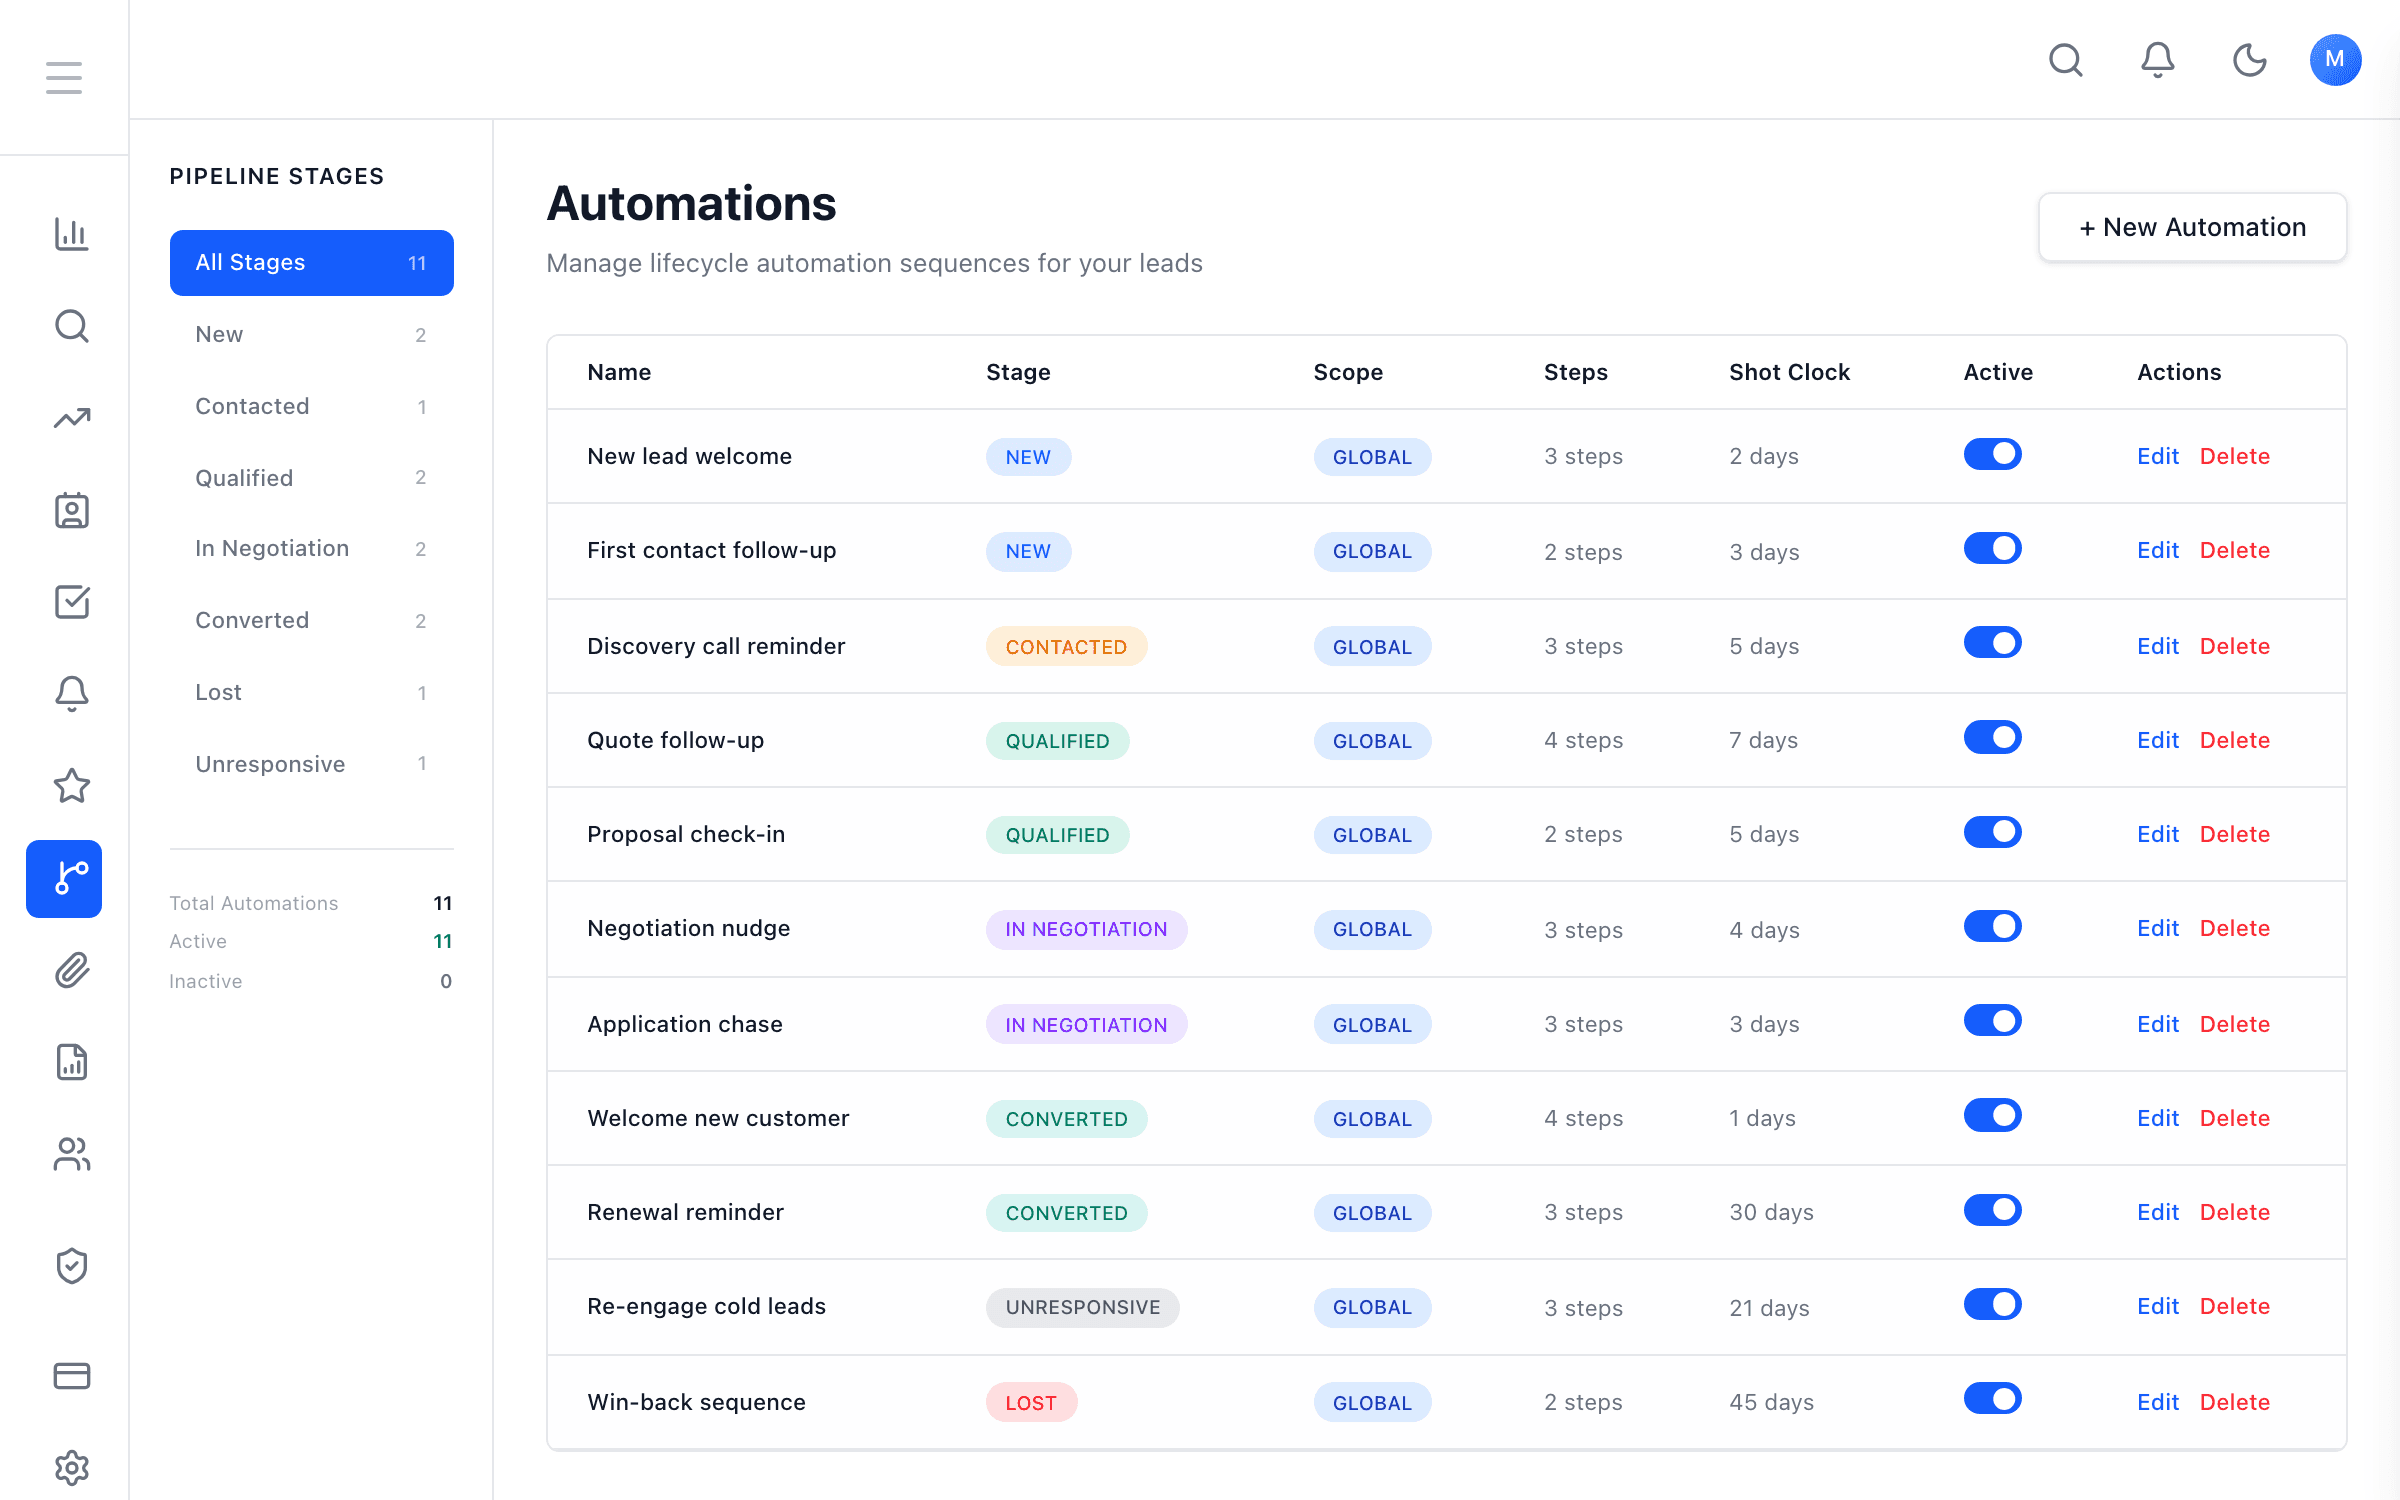Click the top bar search icon
This screenshot has height=1500, width=2400.
point(2065,60)
